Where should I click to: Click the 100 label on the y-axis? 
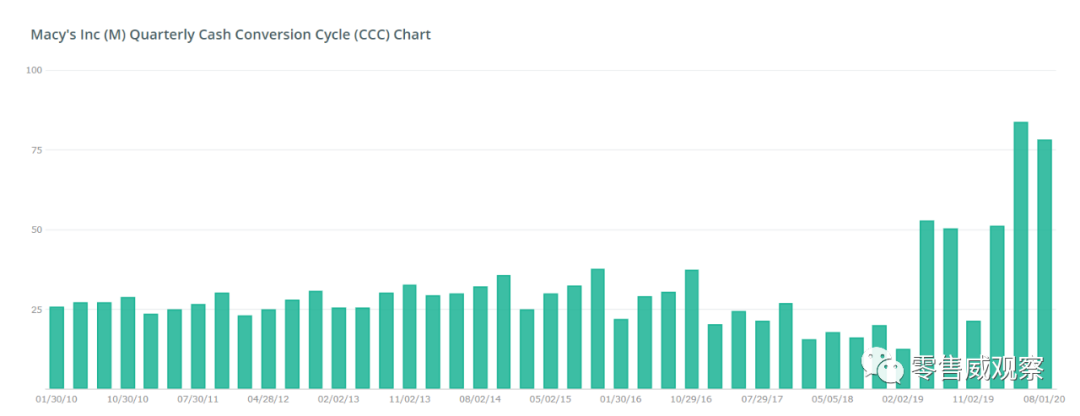(34, 70)
